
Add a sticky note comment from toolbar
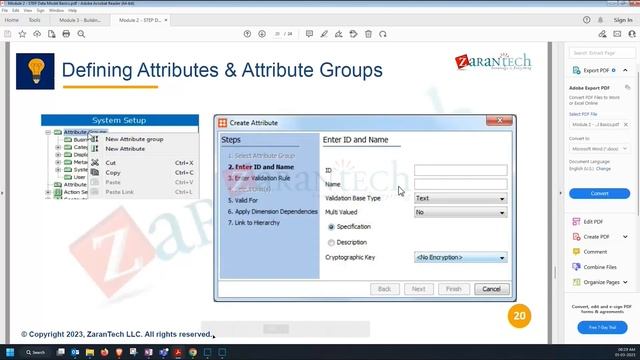[x=309, y=34]
